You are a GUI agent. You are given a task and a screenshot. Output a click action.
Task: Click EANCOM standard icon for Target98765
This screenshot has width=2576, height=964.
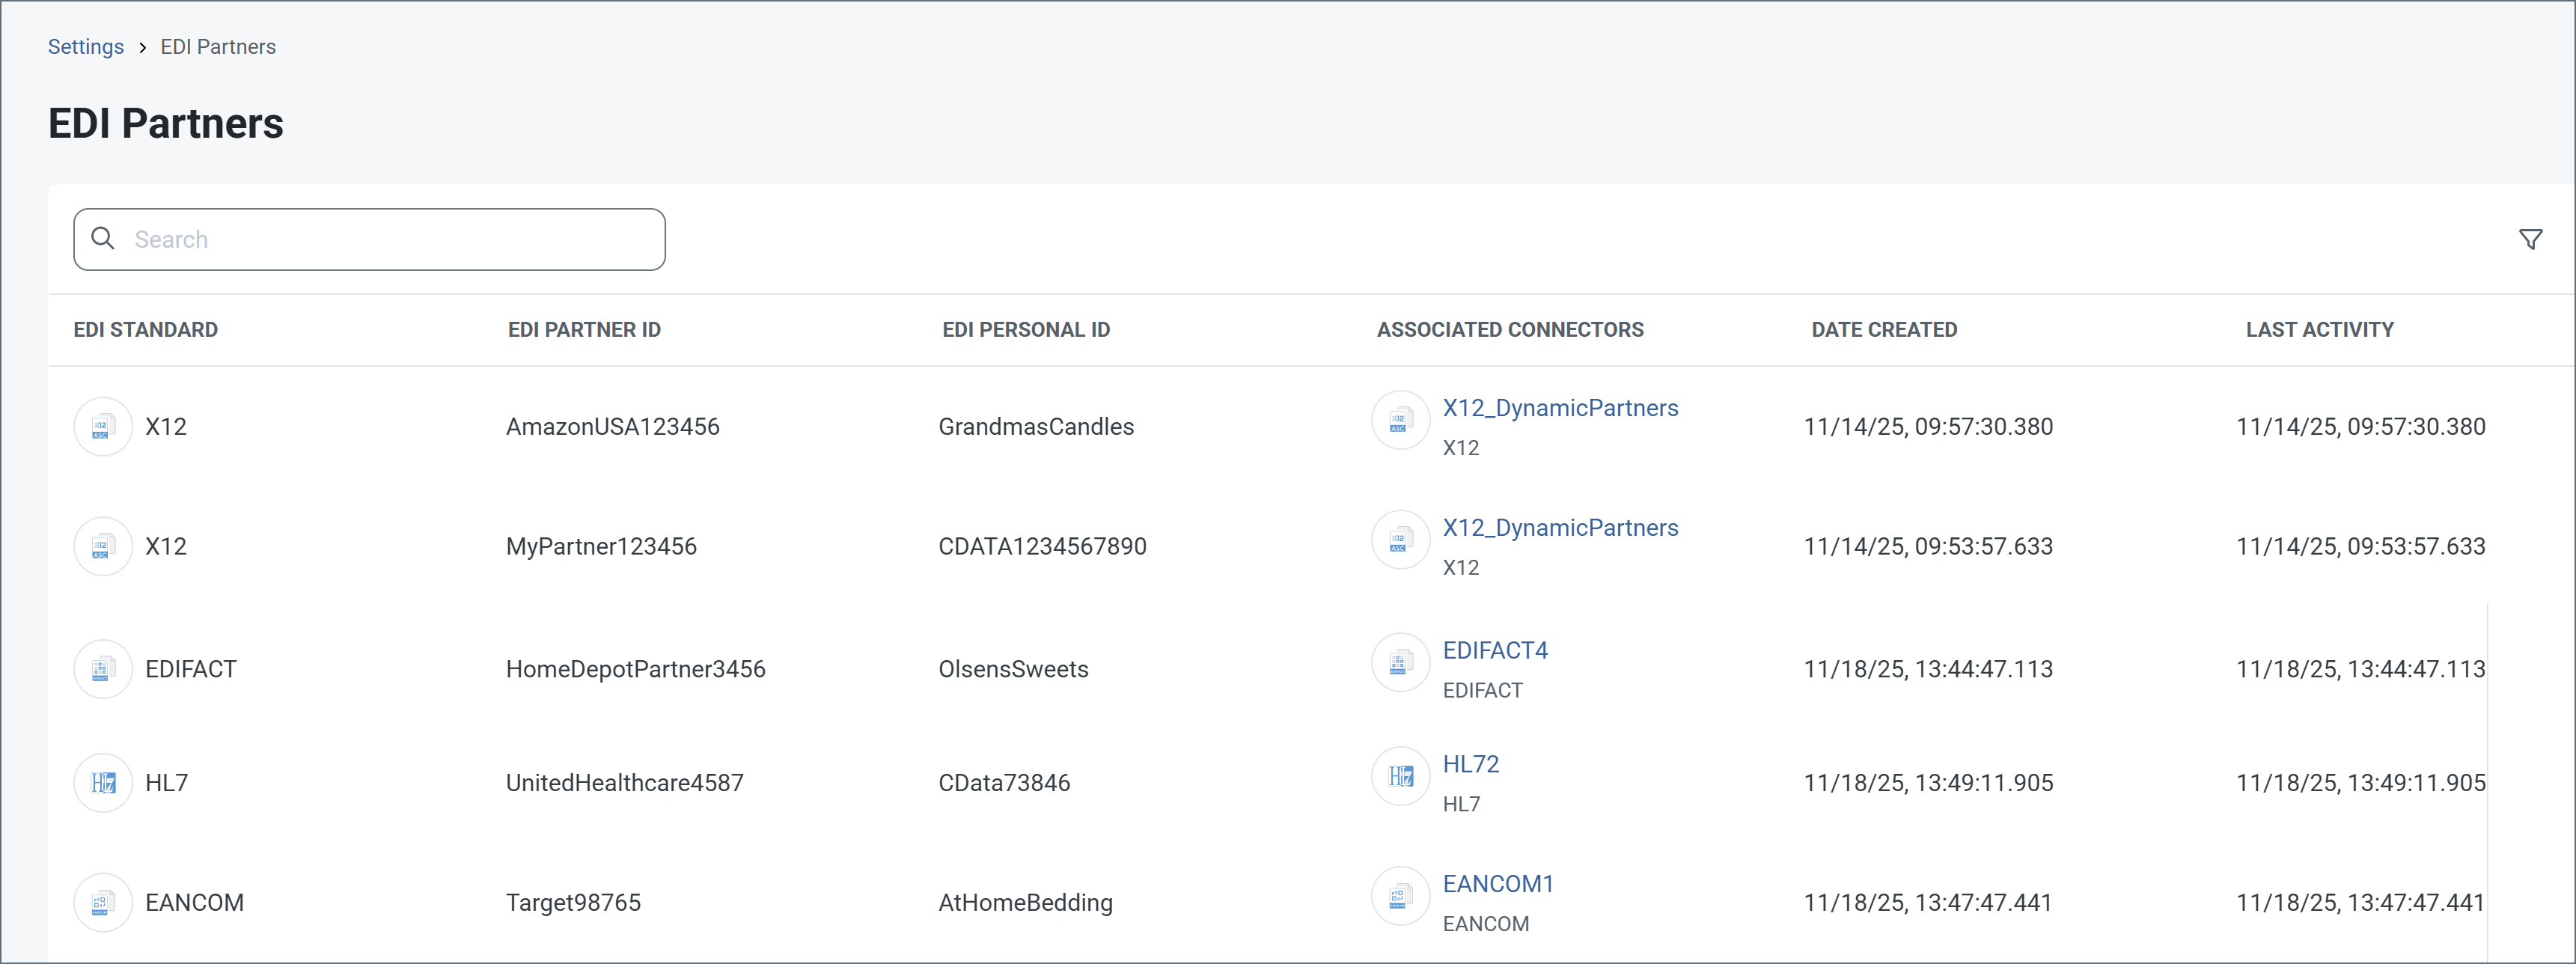point(102,903)
